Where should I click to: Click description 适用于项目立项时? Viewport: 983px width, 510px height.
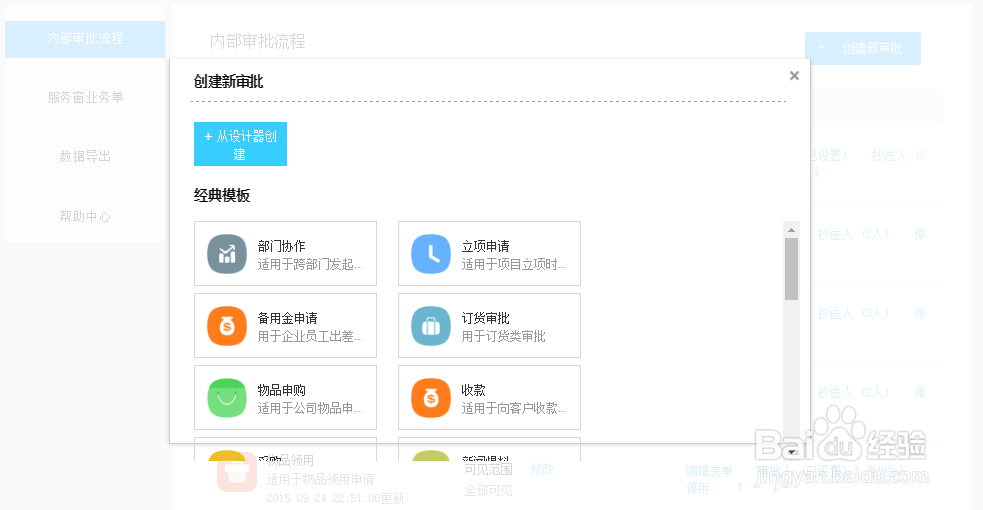pos(513,264)
